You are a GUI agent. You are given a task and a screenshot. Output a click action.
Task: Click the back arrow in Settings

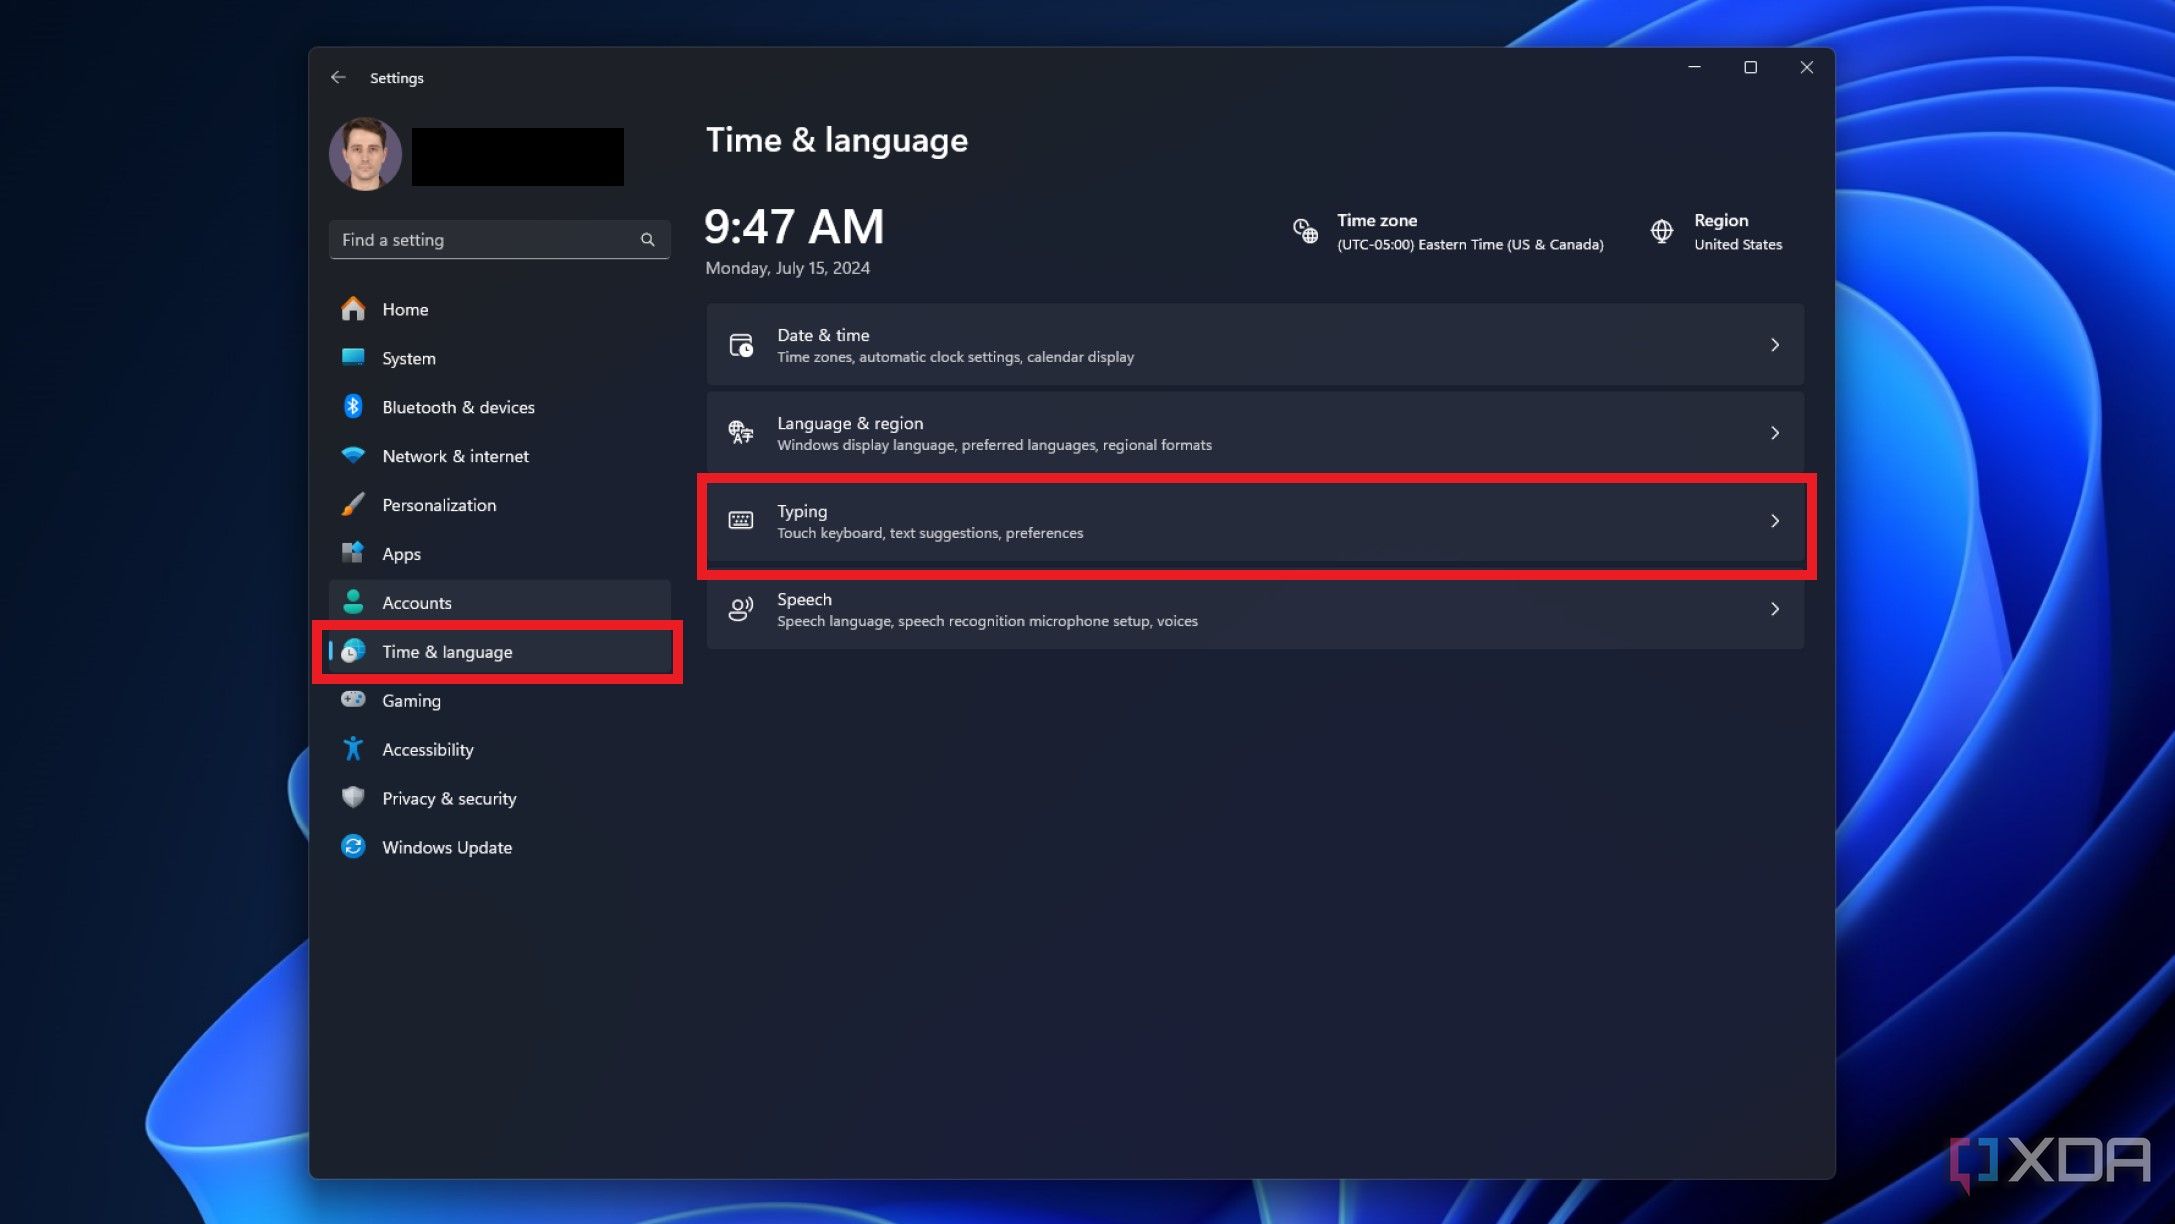coord(338,77)
